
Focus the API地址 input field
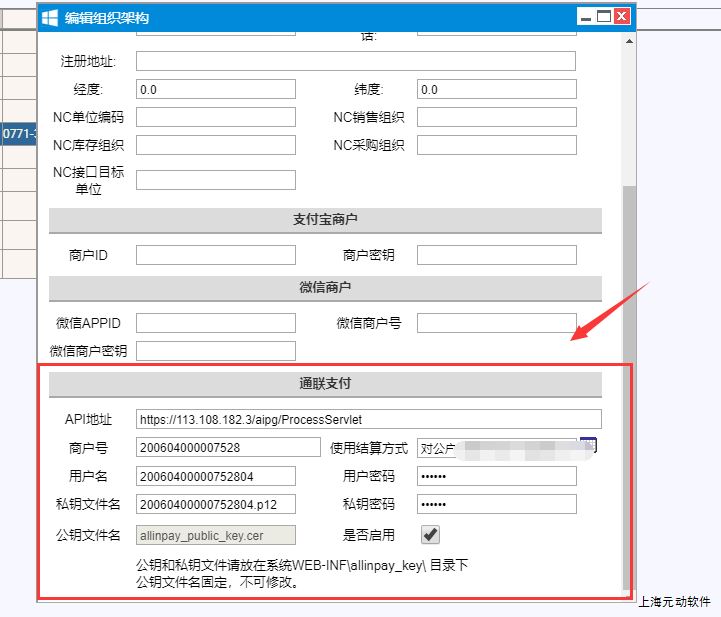pyautogui.click(x=369, y=419)
